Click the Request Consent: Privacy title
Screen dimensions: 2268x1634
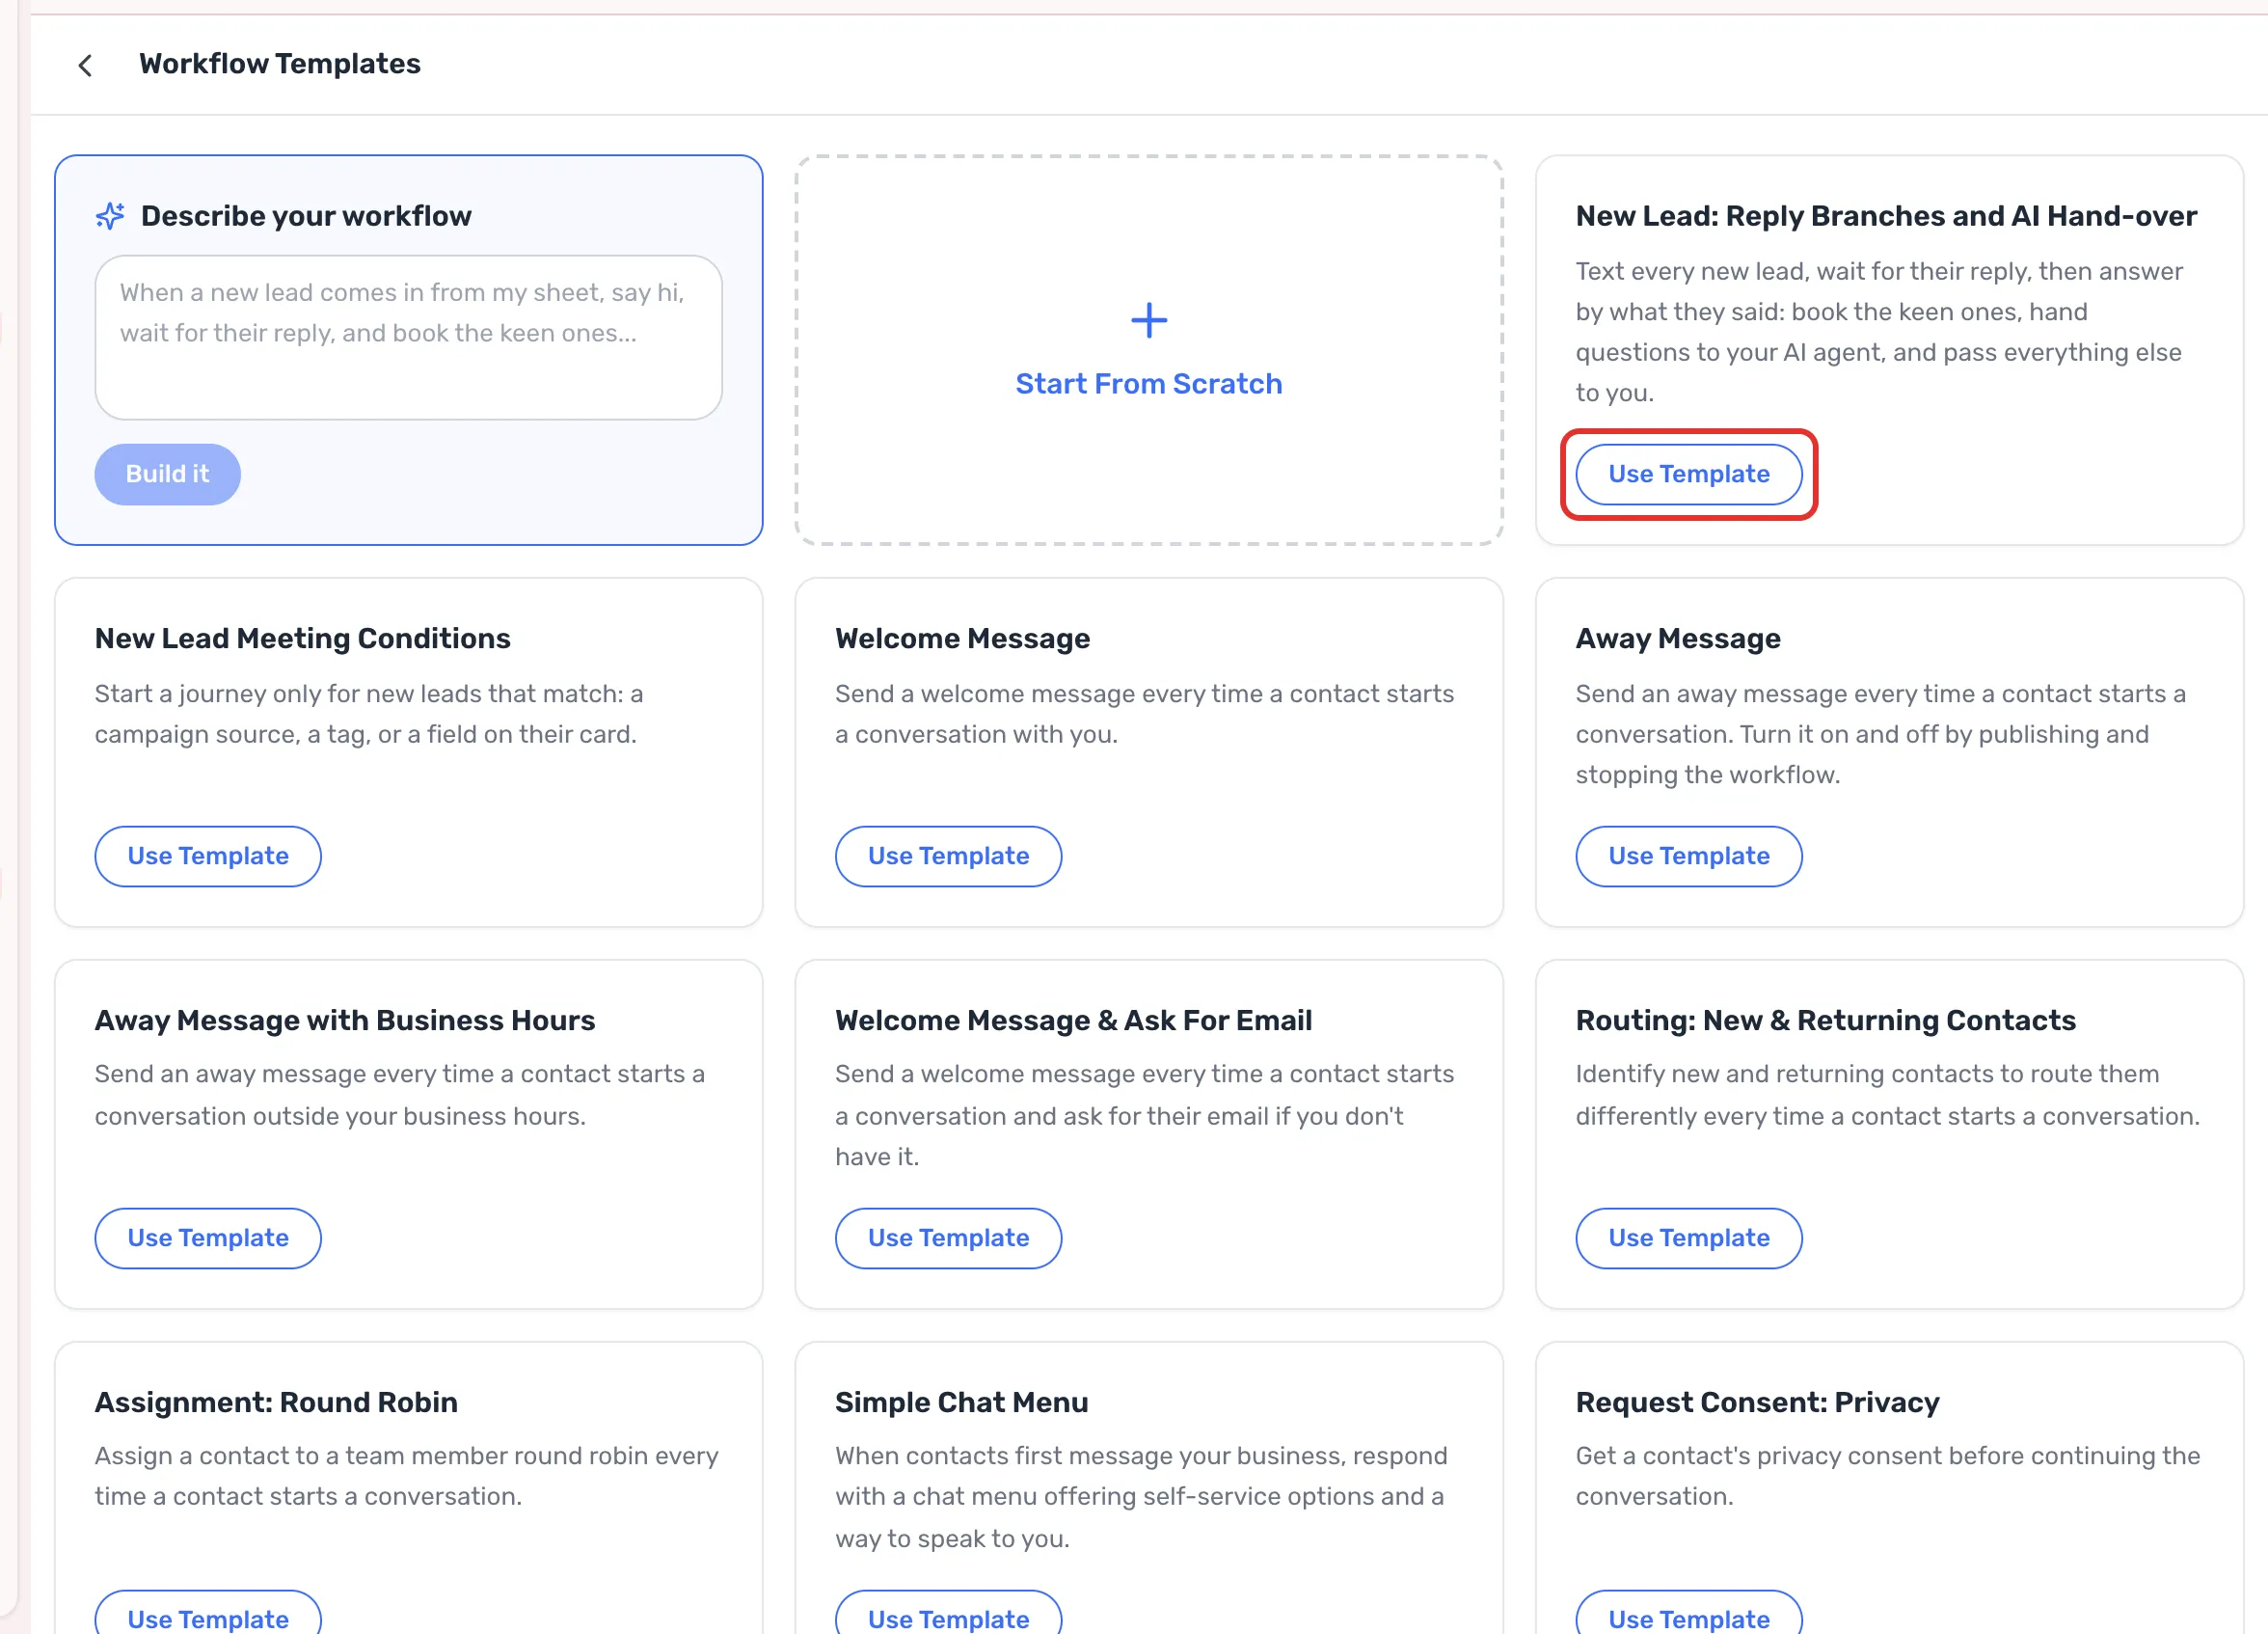coord(1757,1402)
